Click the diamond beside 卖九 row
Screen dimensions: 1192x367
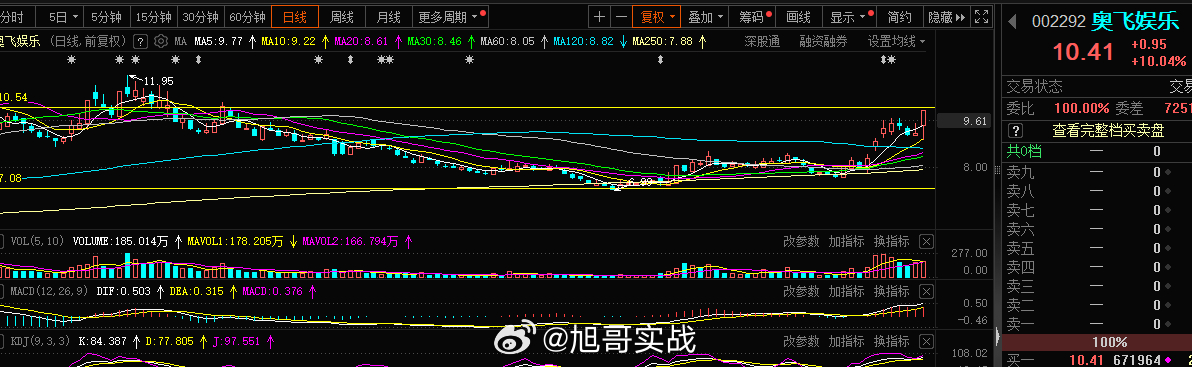pyautogui.click(x=1168, y=172)
